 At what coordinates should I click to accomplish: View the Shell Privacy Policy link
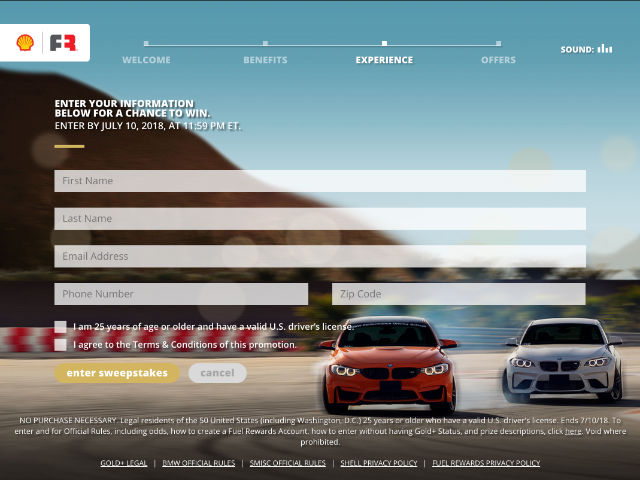(x=377, y=464)
